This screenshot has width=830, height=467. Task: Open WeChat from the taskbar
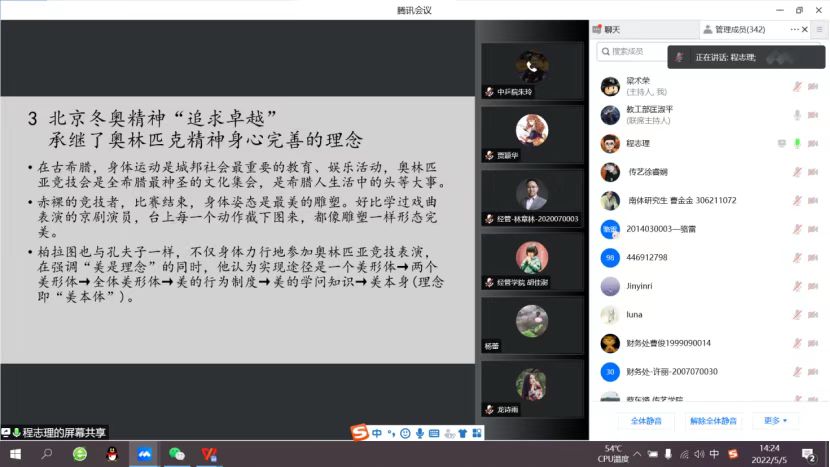pos(177,454)
